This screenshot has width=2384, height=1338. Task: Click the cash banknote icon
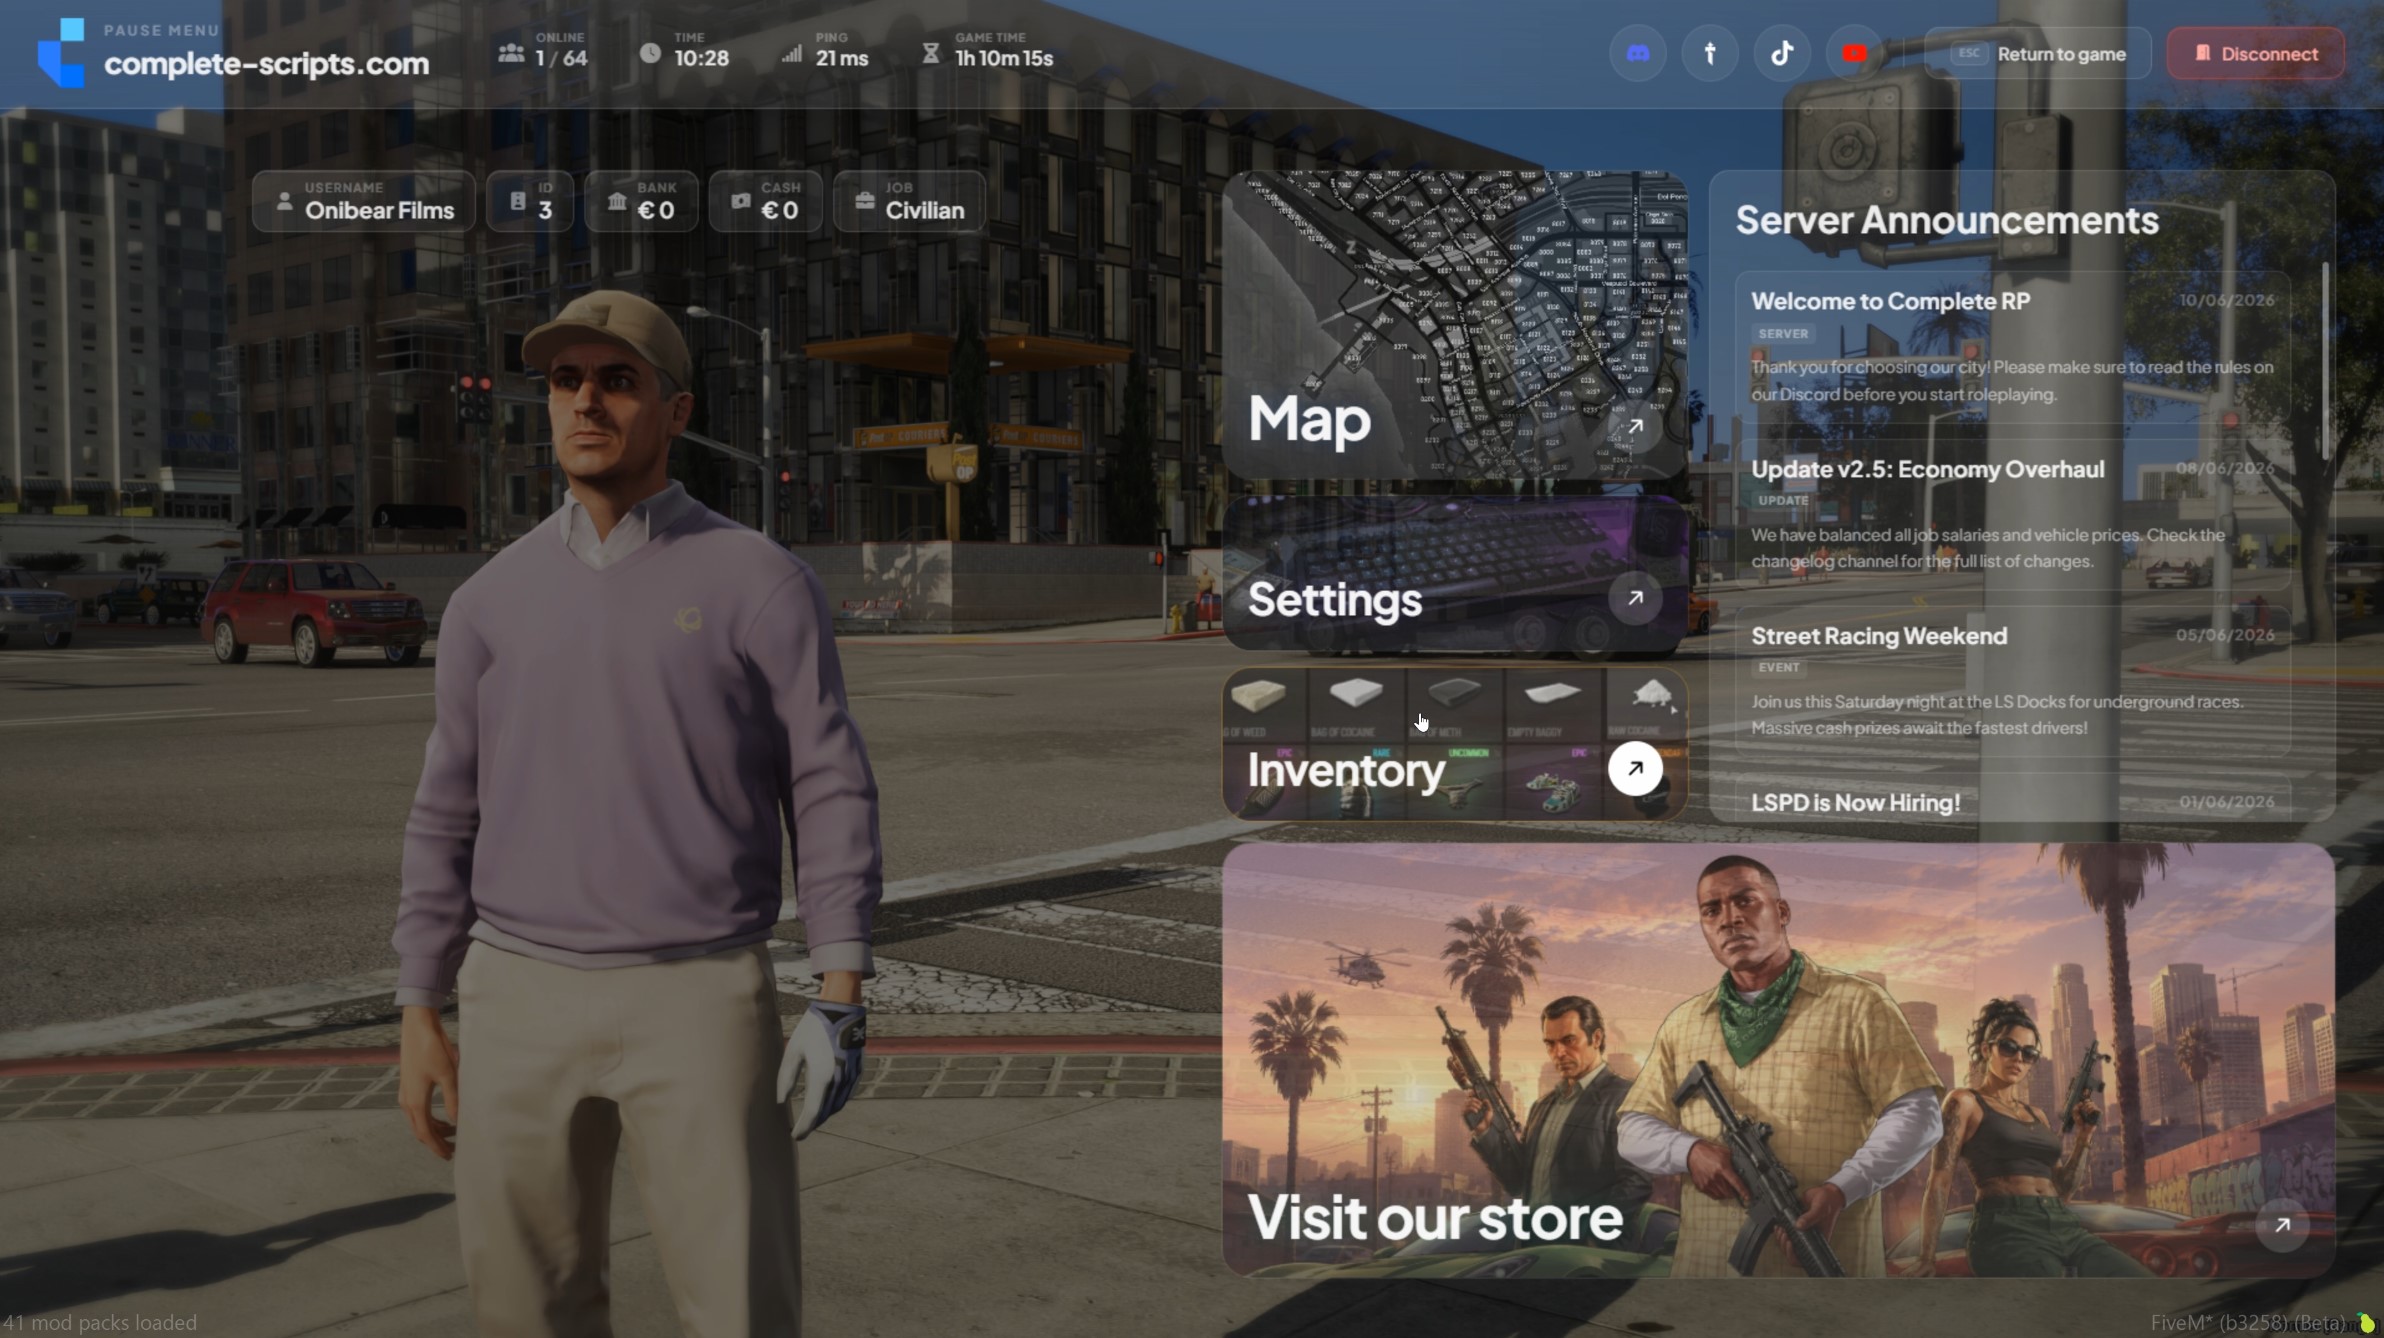point(740,201)
